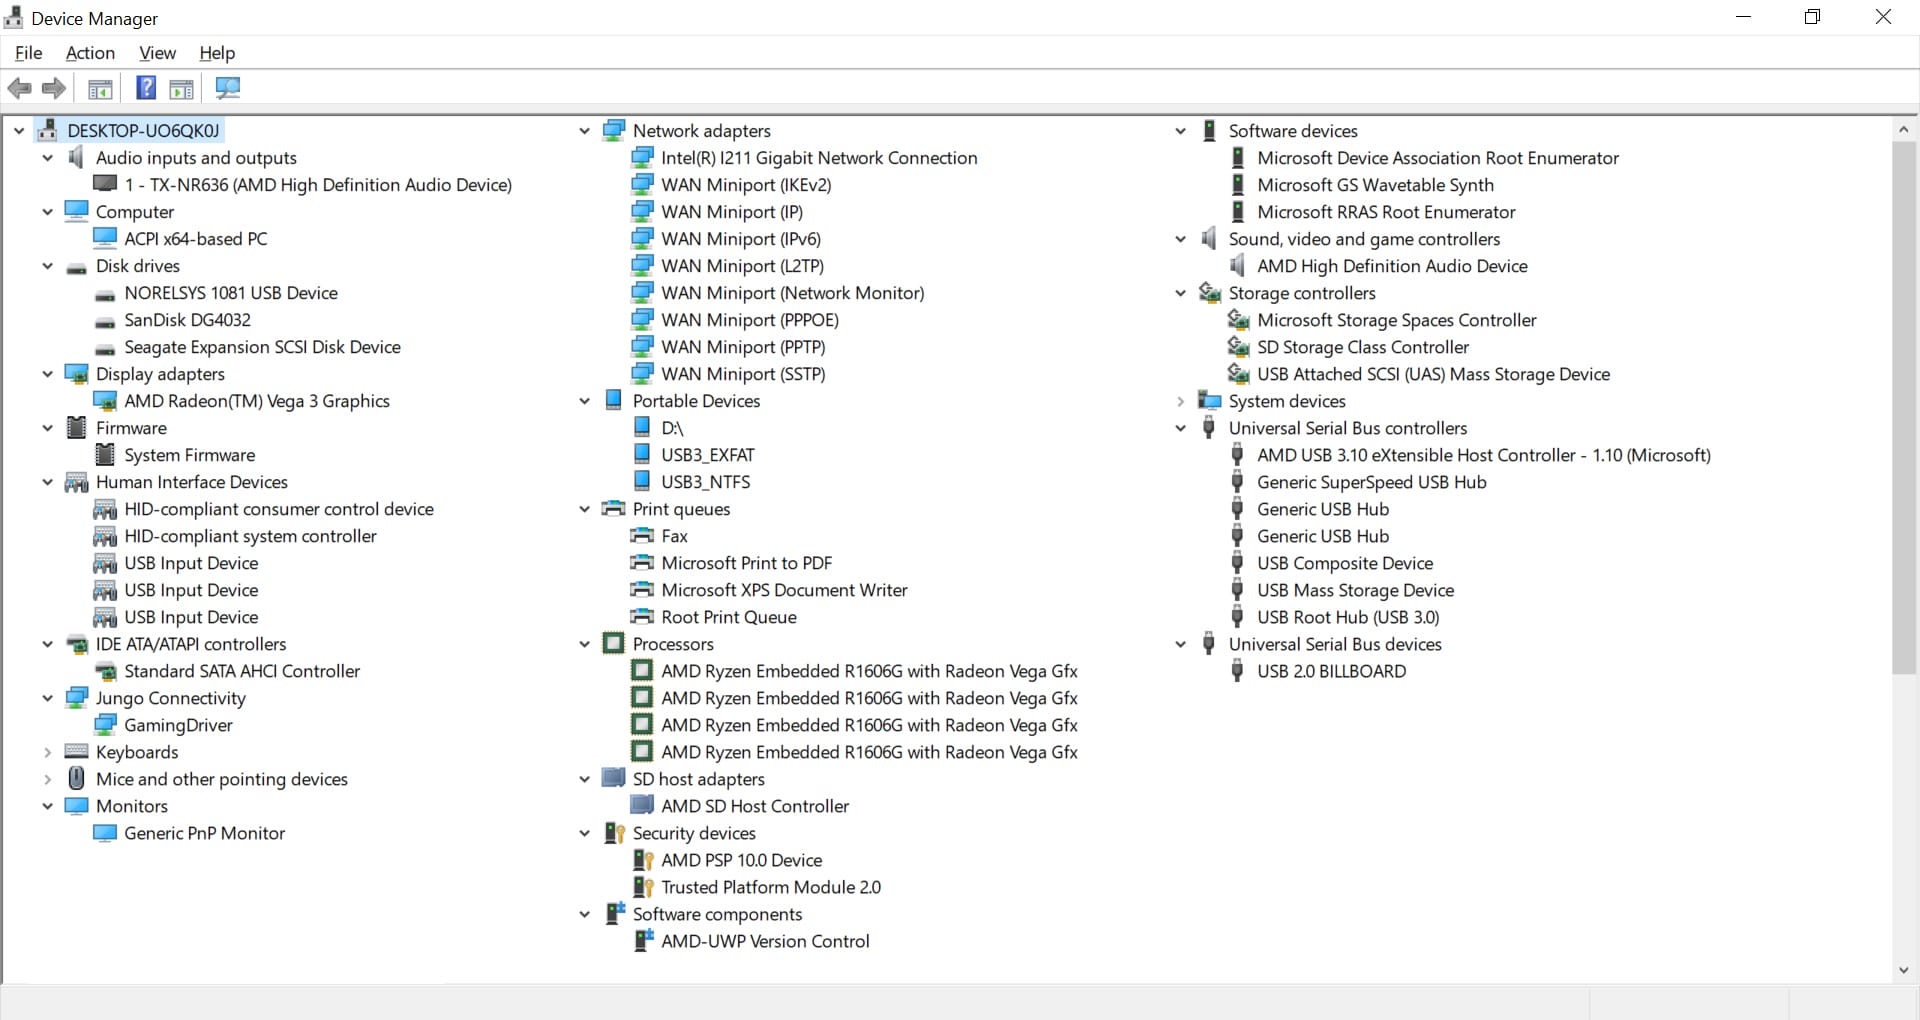The image size is (1920, 1020).
Task: Click the DESKTOP-UO6QK0J computer icon
Action: 47,130
